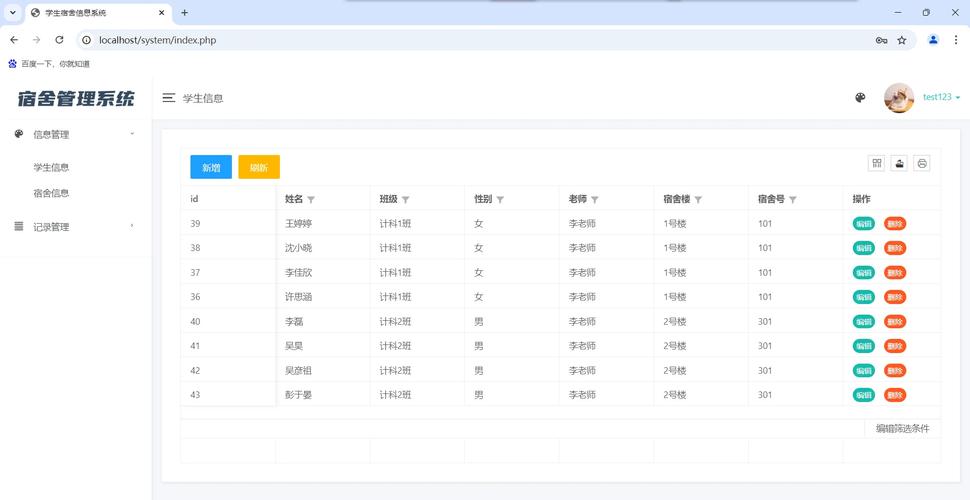Click the site information icon in address bar
Screen dimensions: 970x500
[x=87, y=40]
